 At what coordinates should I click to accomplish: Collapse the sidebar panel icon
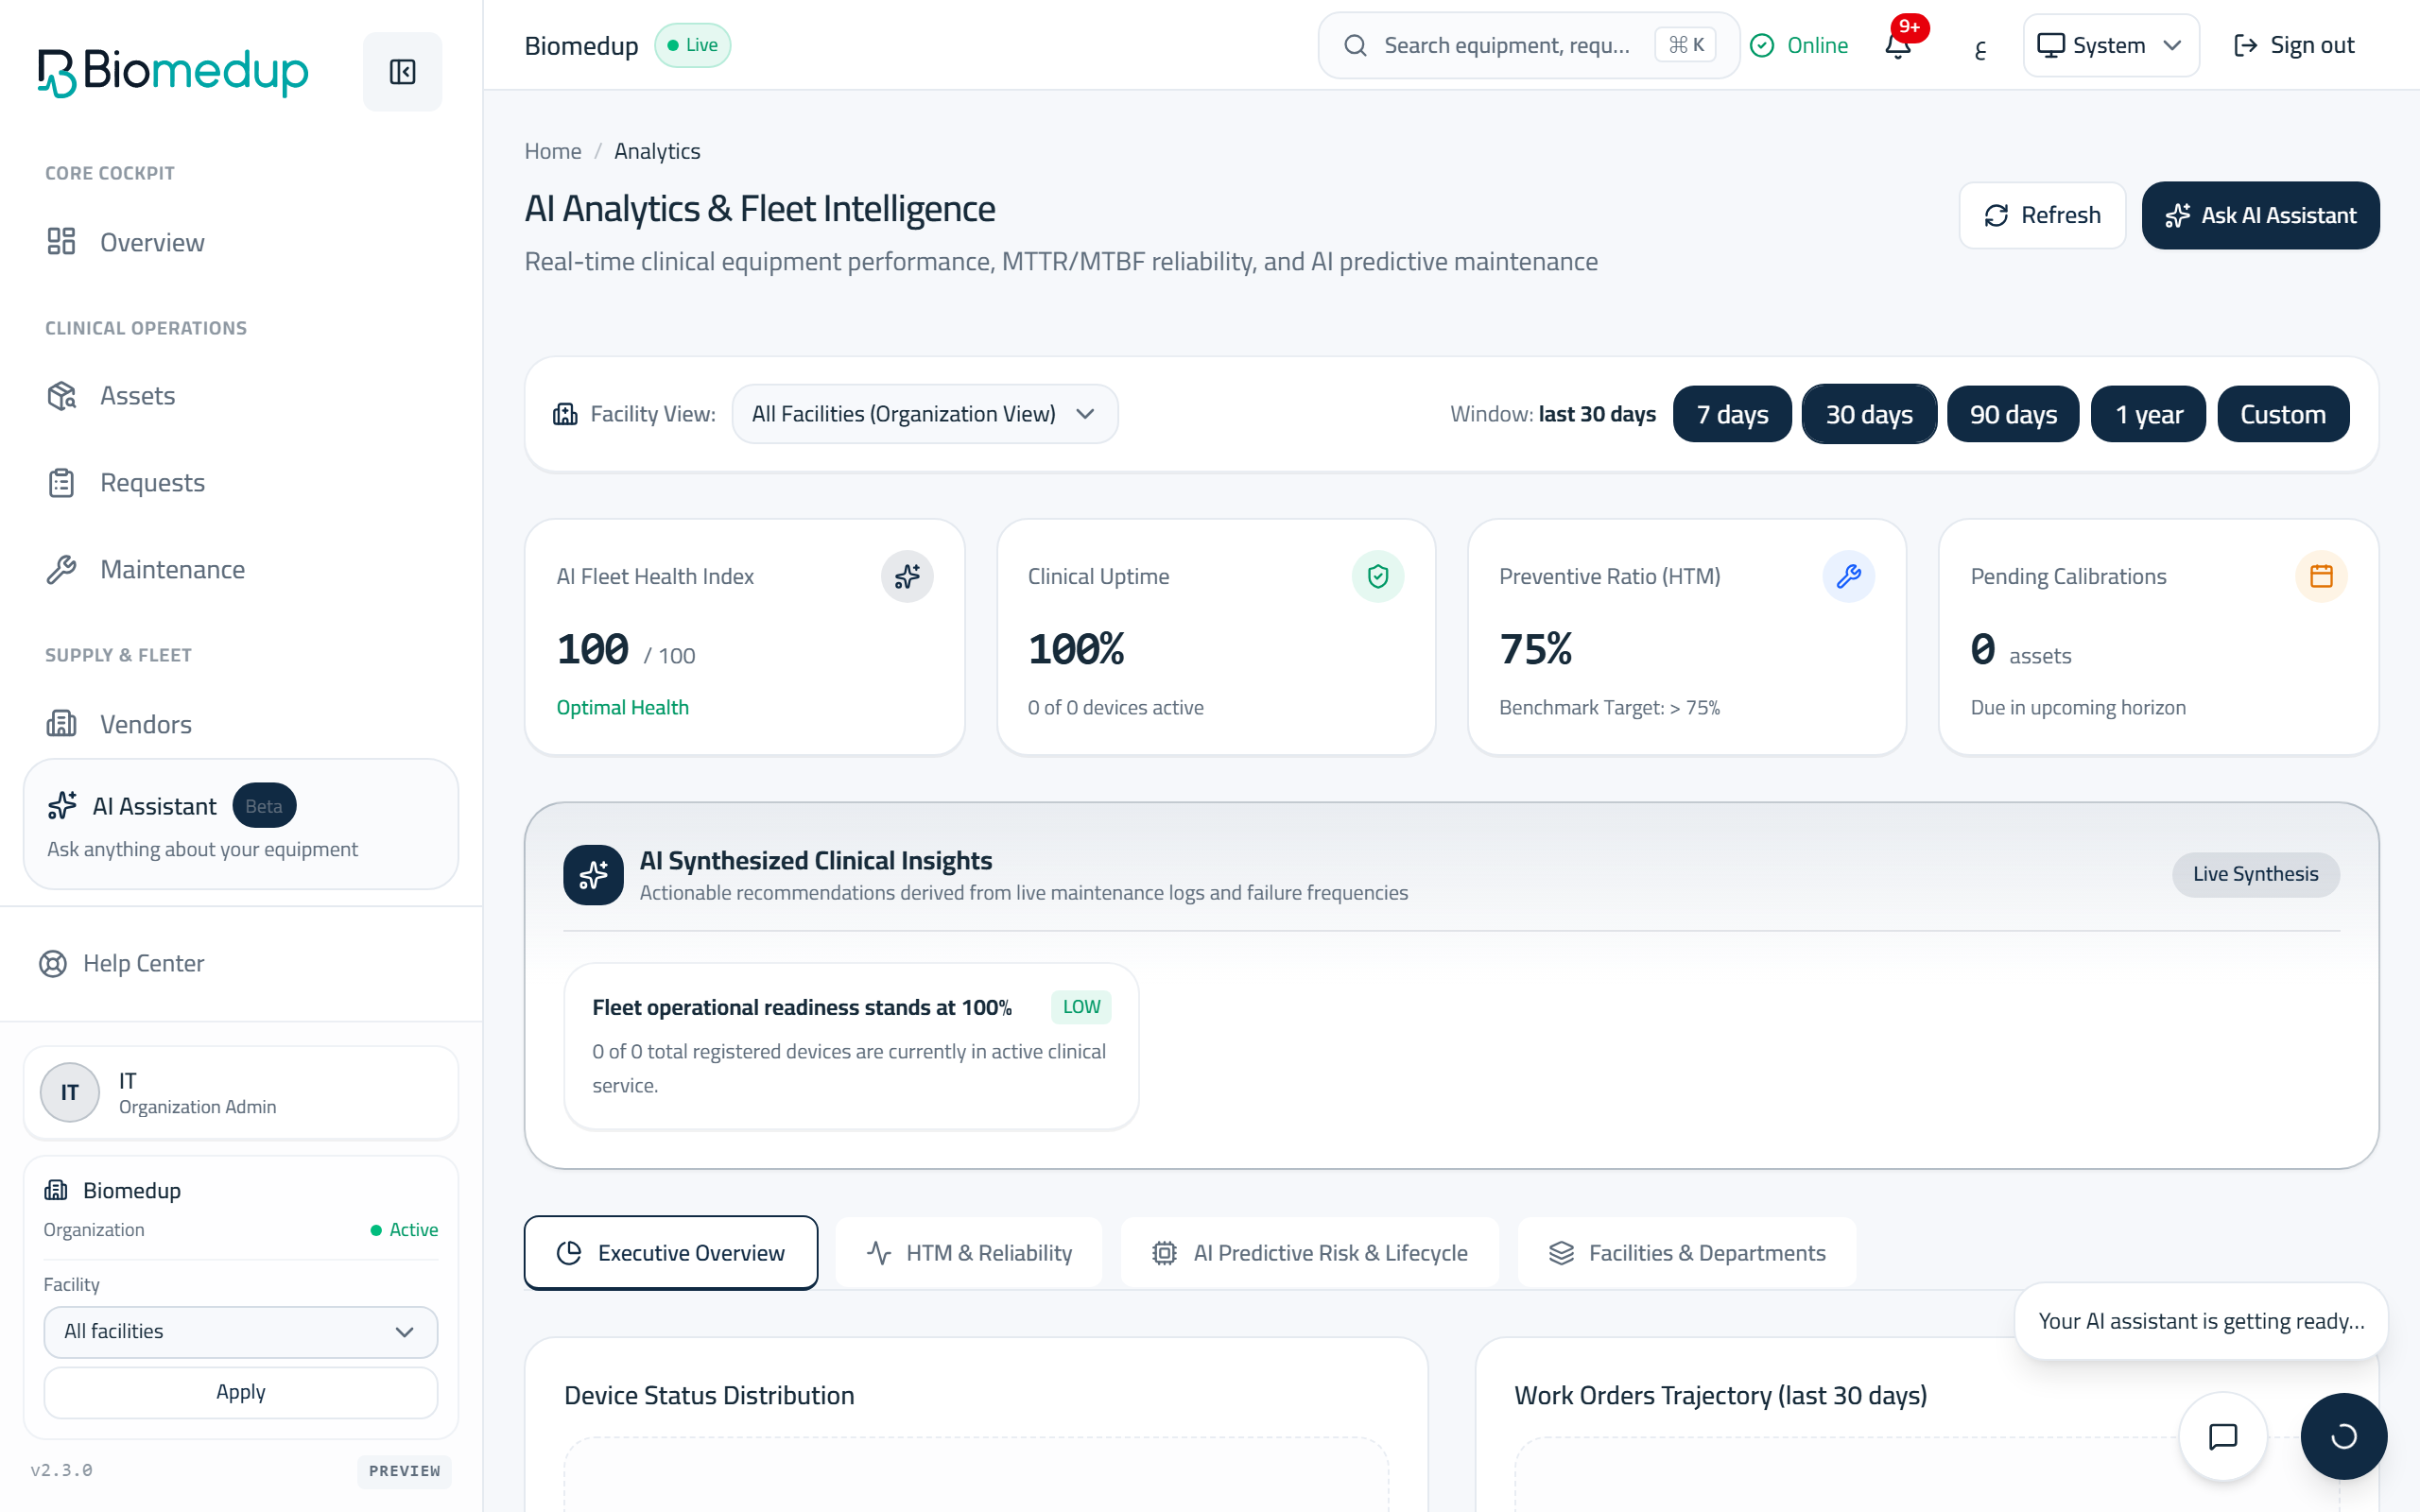[402, 71]
